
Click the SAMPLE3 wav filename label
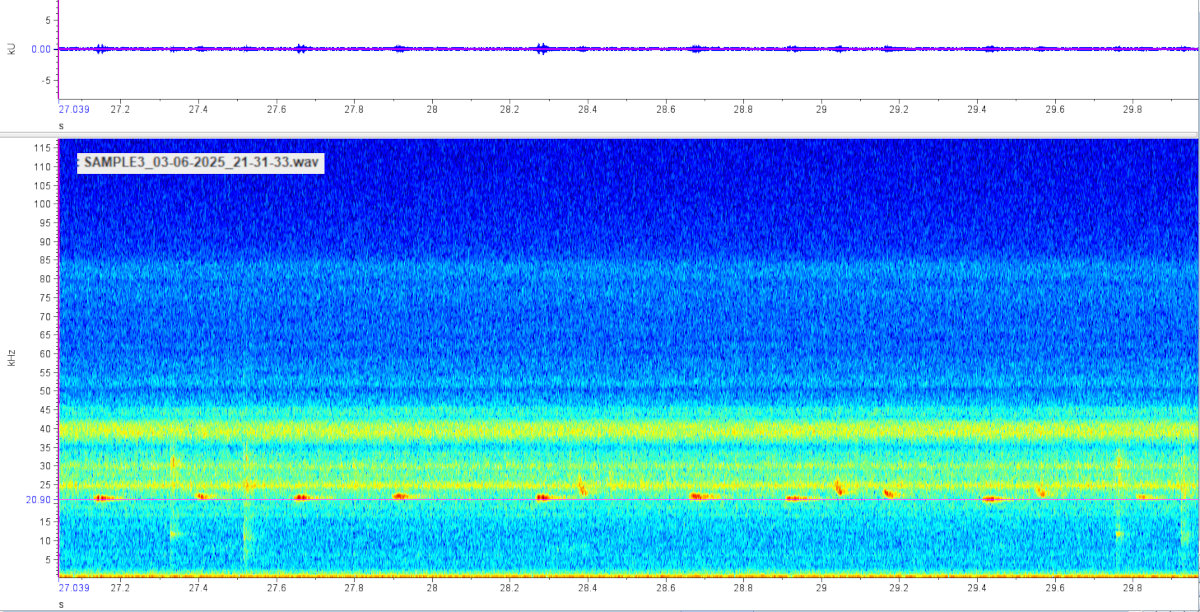click(x=200, y=161)
